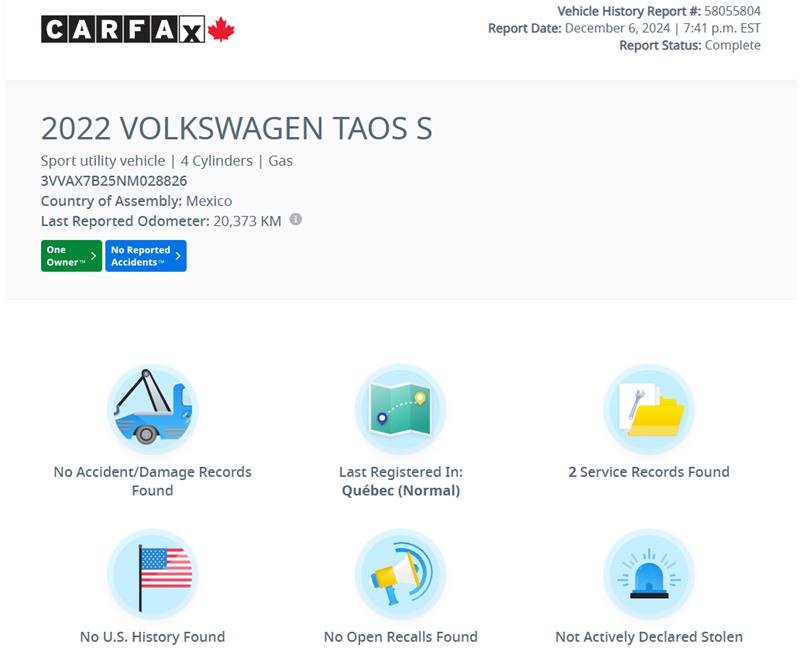The image size is (800, 648).
Task: Click the 'Last Reported Odometer: 20,373 KM' text
Action: [x=161, y=221]
